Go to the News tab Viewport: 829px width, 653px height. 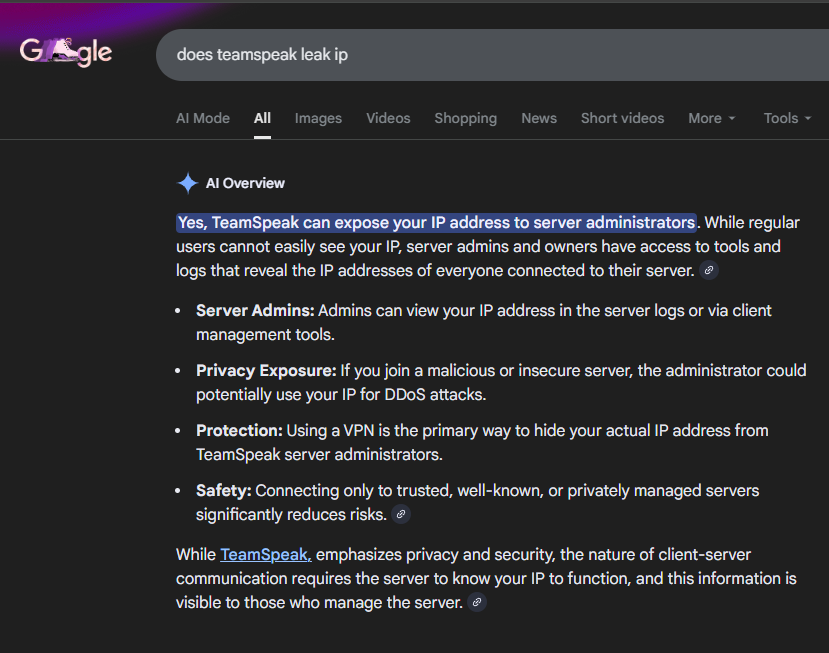click(x=539, y=118)
